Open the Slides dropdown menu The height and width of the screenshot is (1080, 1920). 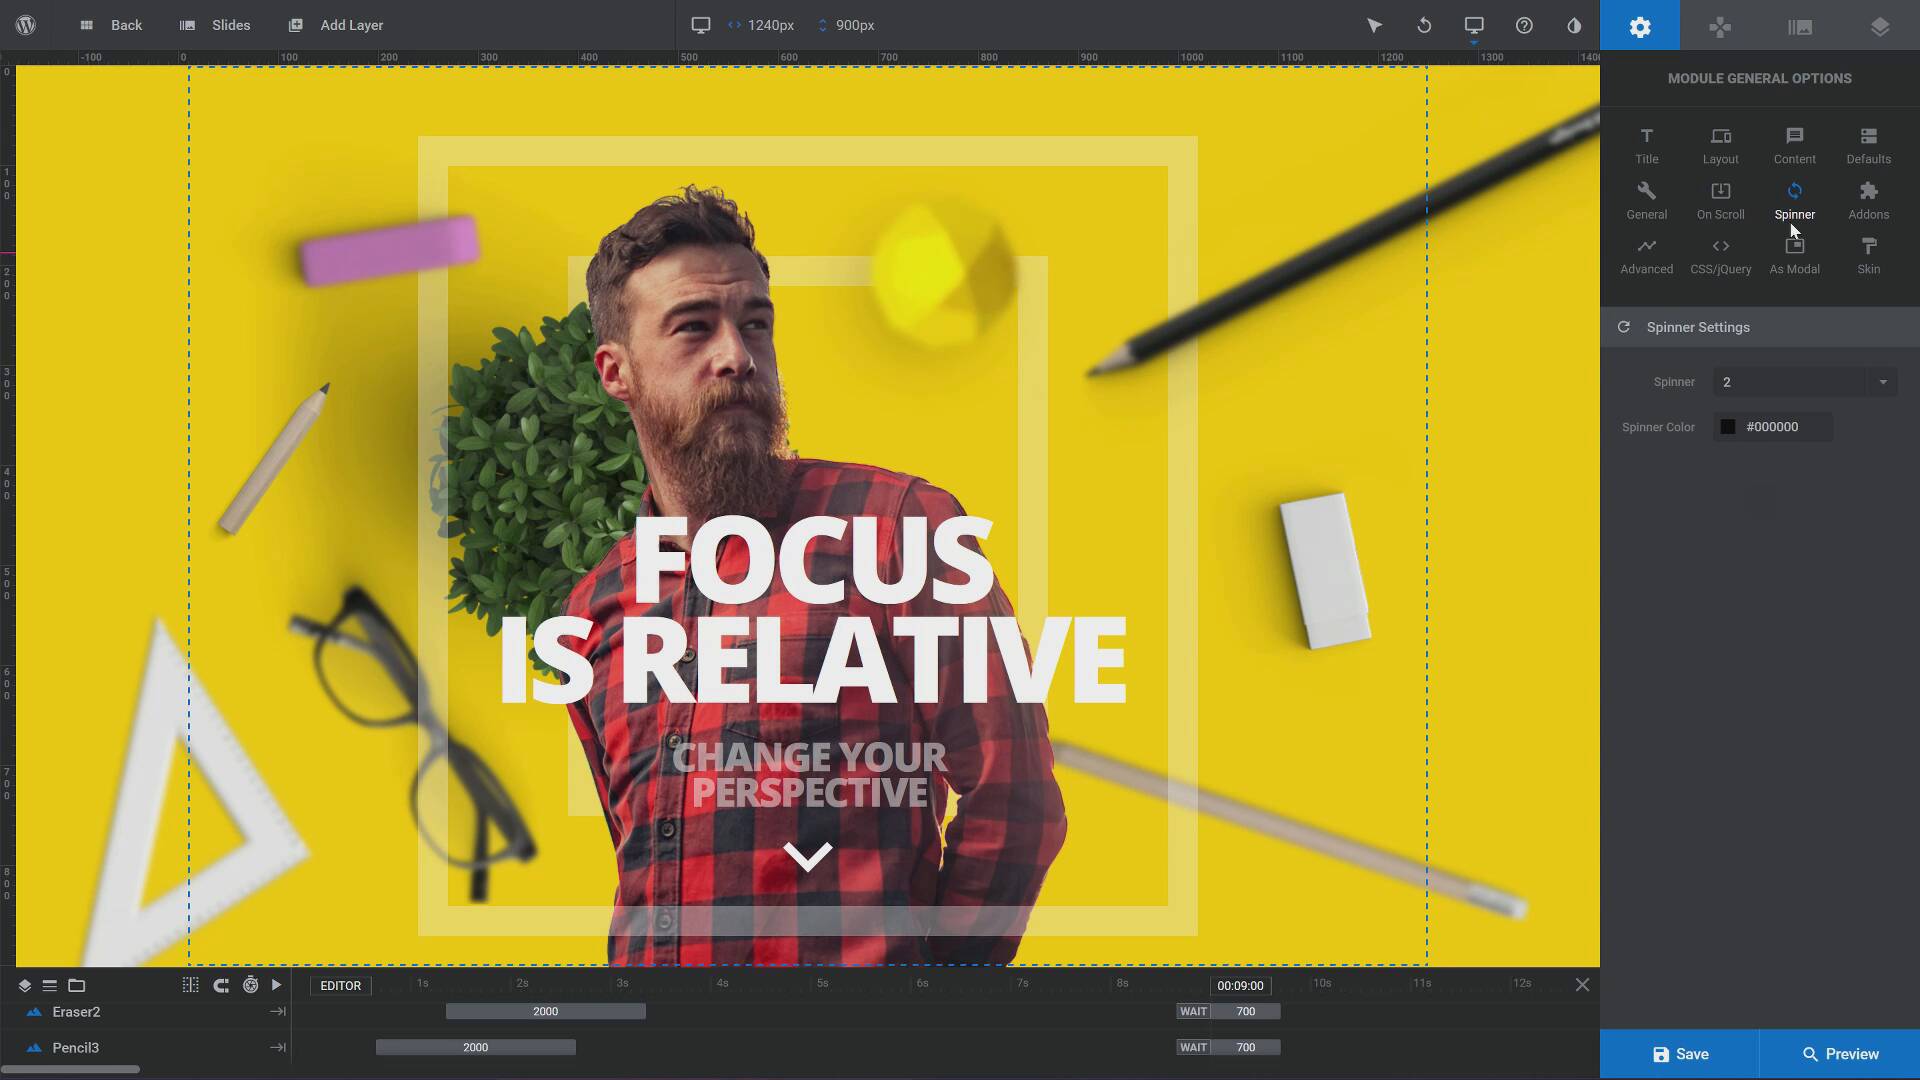pyautogui.click(x=215, y=25)
